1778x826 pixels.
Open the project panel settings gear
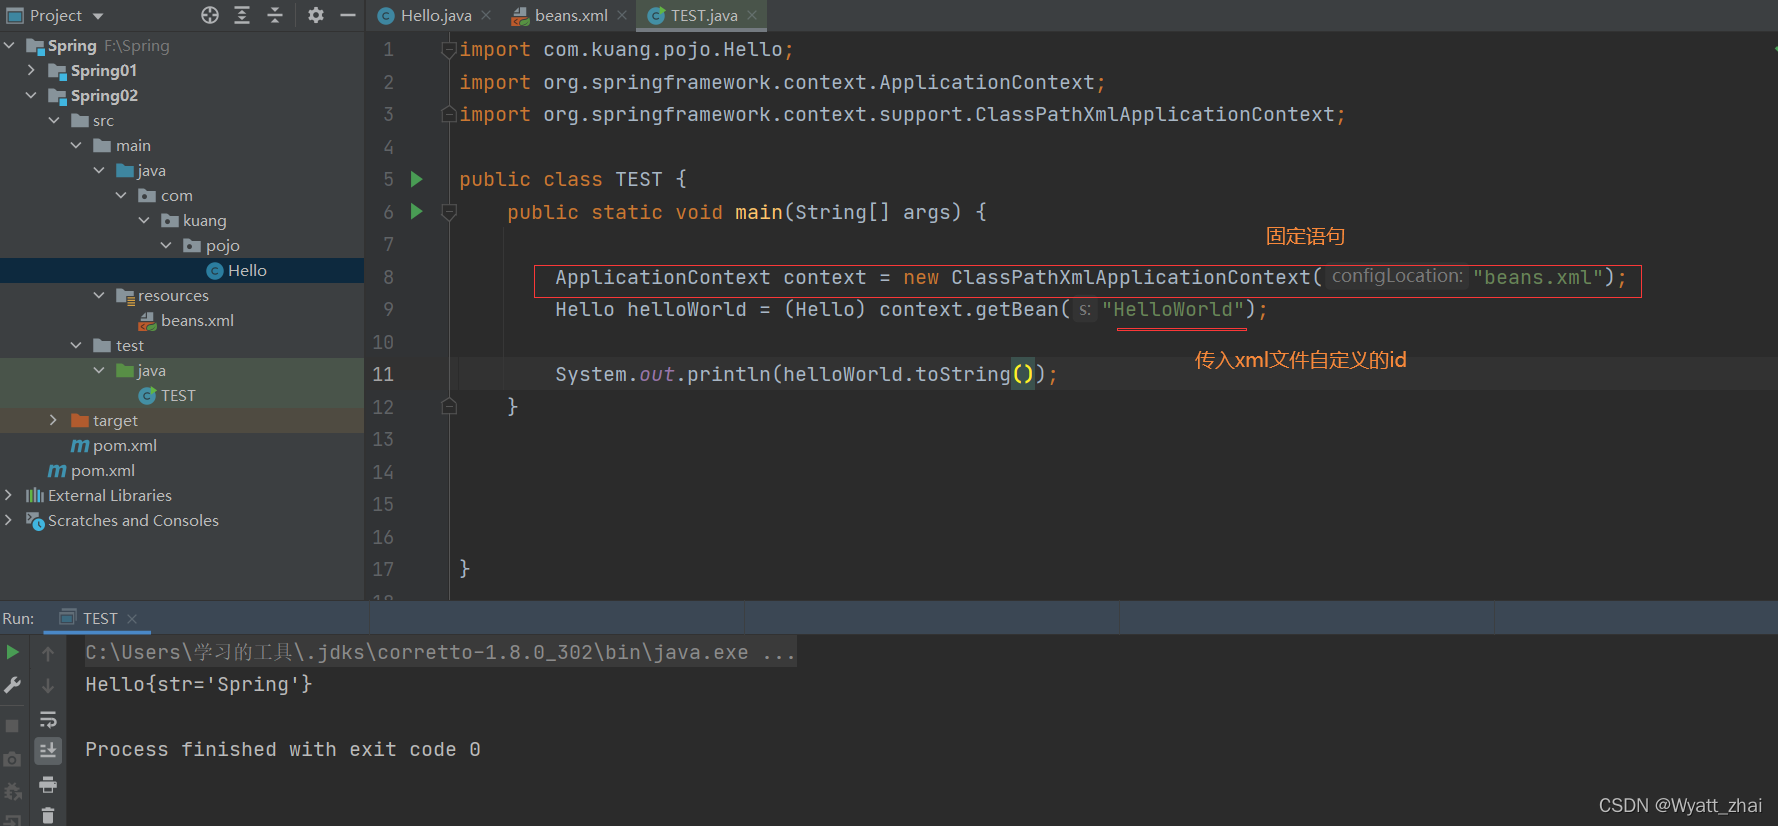click(316, 15)
